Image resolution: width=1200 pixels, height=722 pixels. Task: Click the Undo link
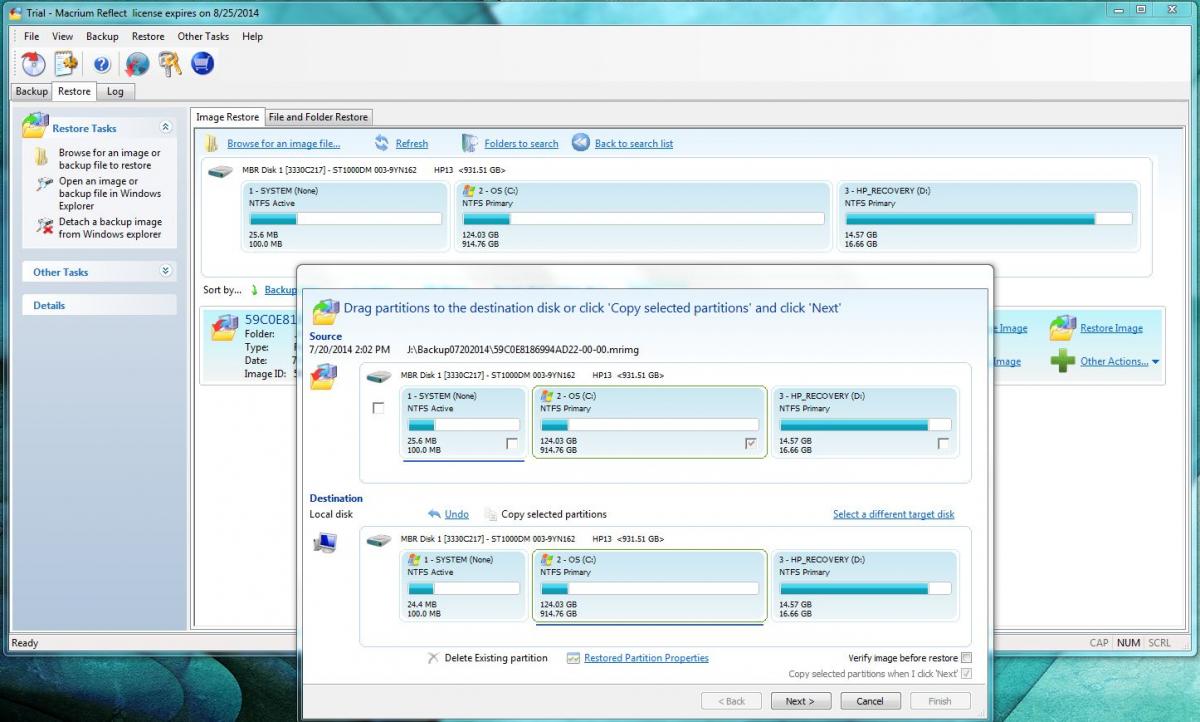(456, 514)
